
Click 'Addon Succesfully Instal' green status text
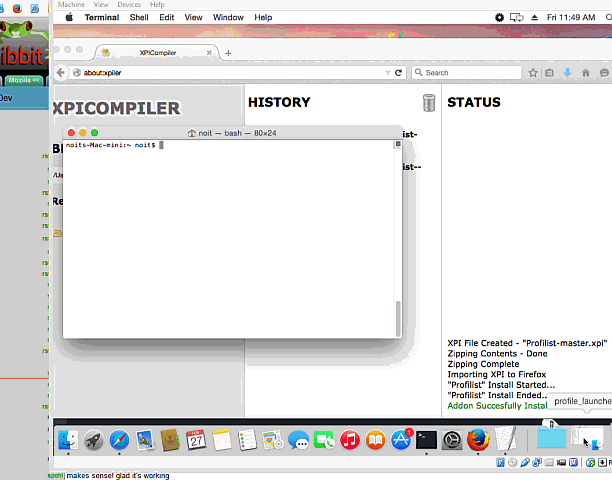click(x=497, y=406)
